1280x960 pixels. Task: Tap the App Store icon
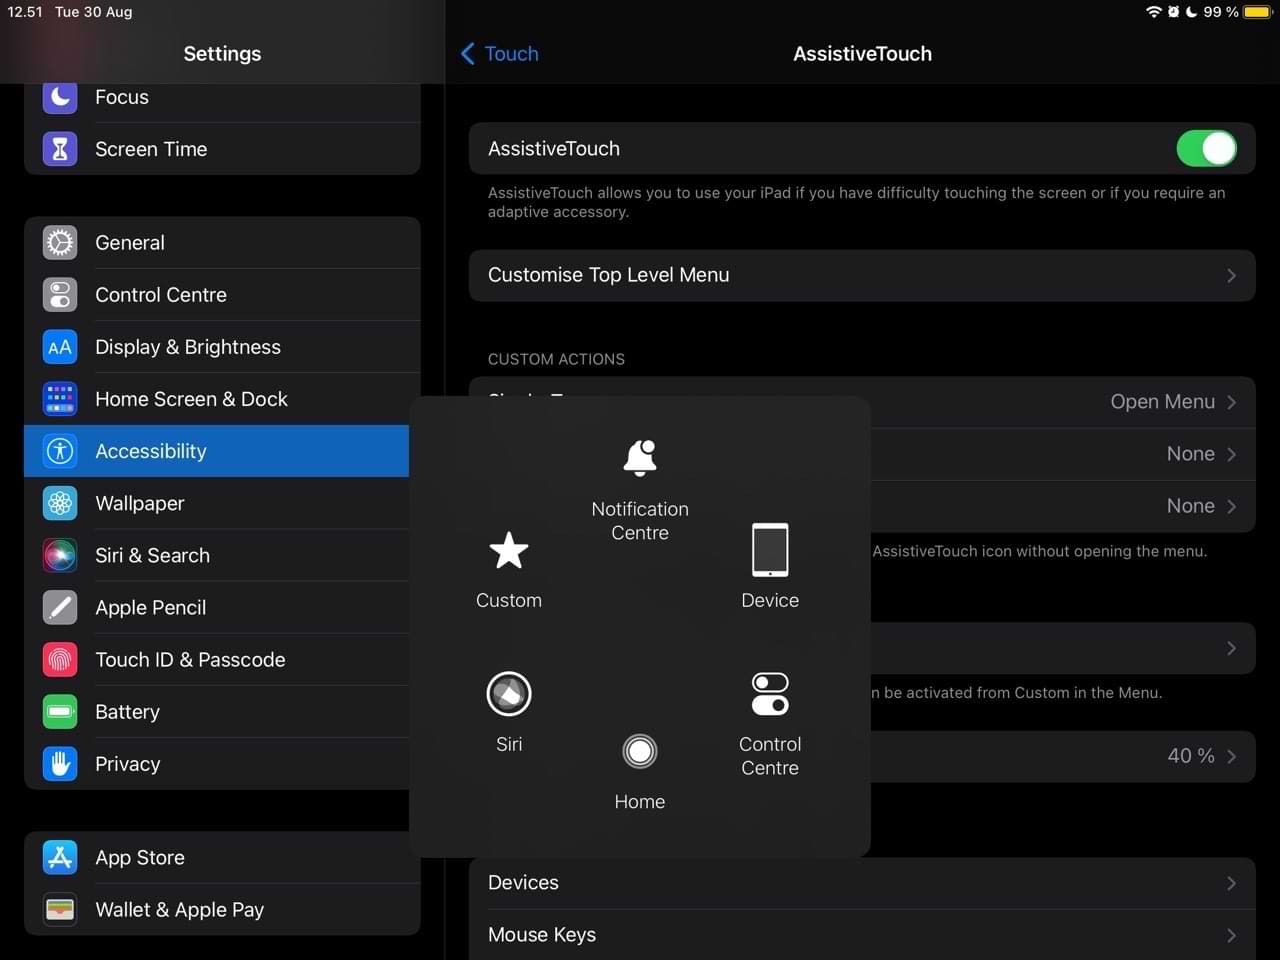click(60, 857)
